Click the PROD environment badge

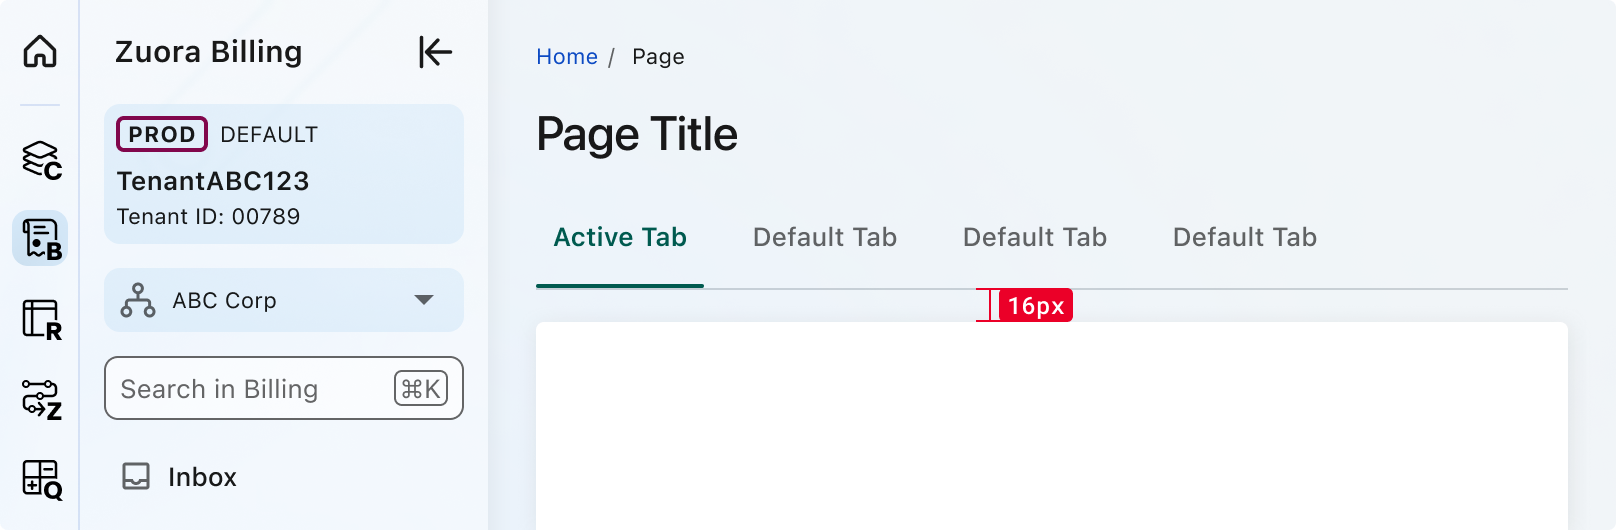pyautogui.click(x=162, y=134)
